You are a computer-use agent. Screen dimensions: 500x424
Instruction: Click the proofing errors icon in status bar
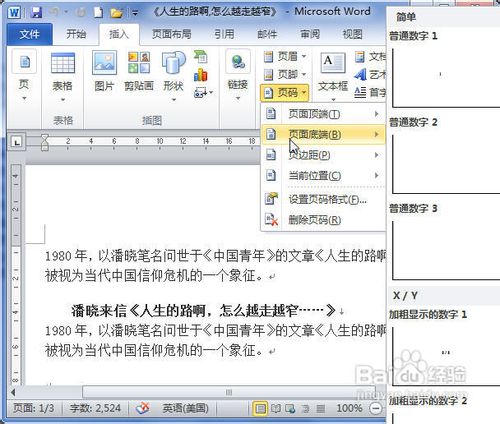pos(144,408)
